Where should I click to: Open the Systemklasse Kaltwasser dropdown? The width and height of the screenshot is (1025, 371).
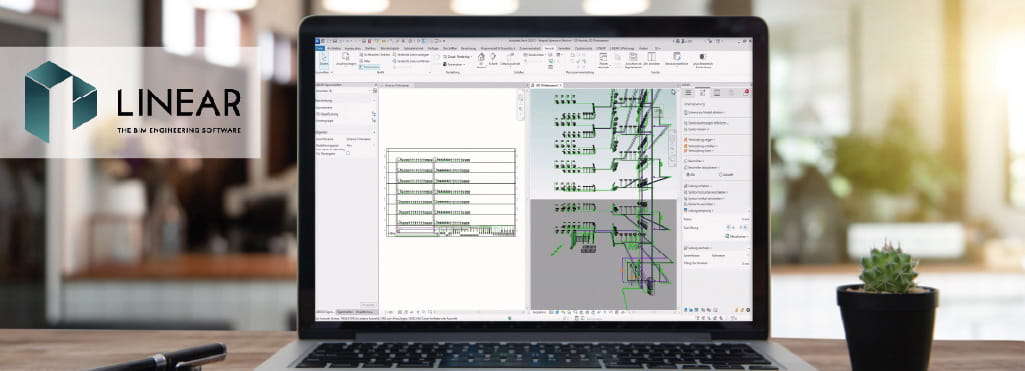click(731, 255)
